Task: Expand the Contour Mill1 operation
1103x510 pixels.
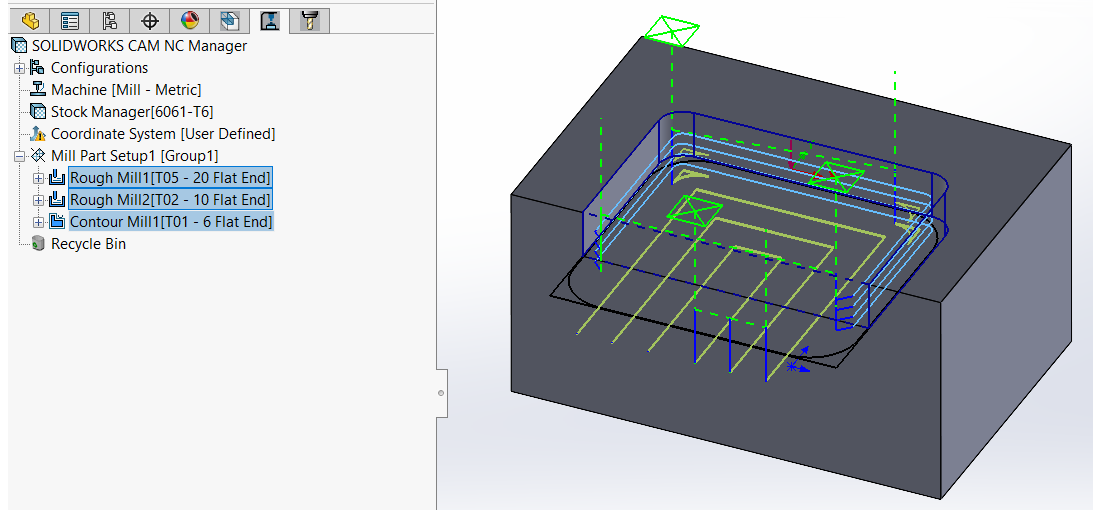Action: 39,222
